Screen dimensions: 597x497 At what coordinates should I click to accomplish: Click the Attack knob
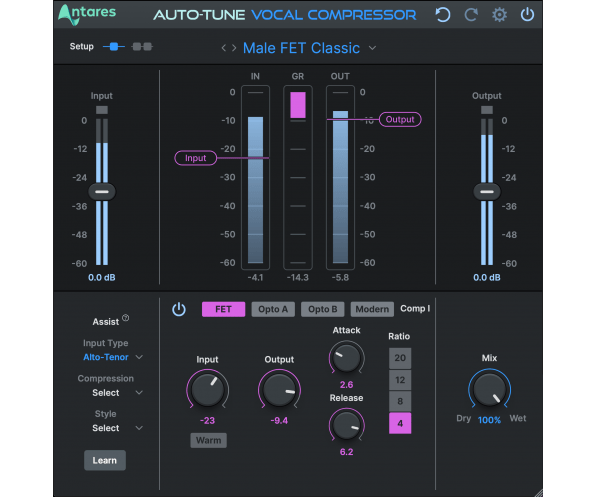pyautogui.click(x=346, y=357)
